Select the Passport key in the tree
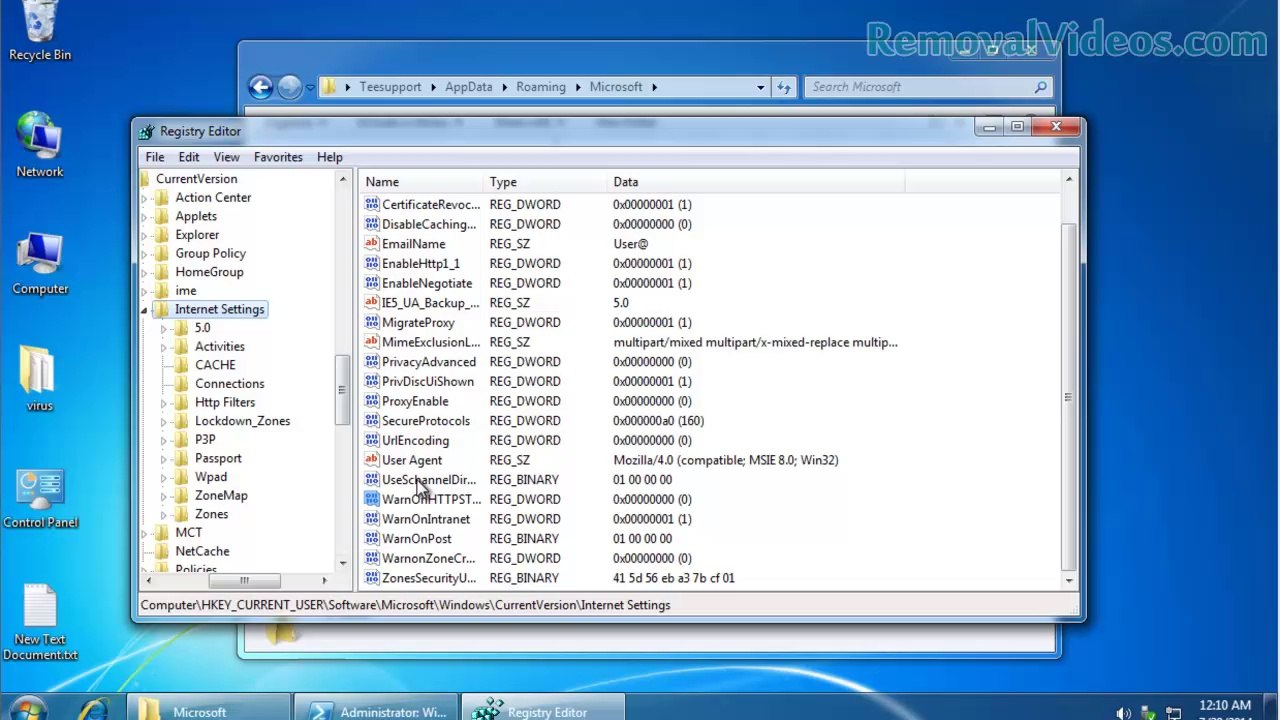The image size is (1280, 720). tap(218, 459)
